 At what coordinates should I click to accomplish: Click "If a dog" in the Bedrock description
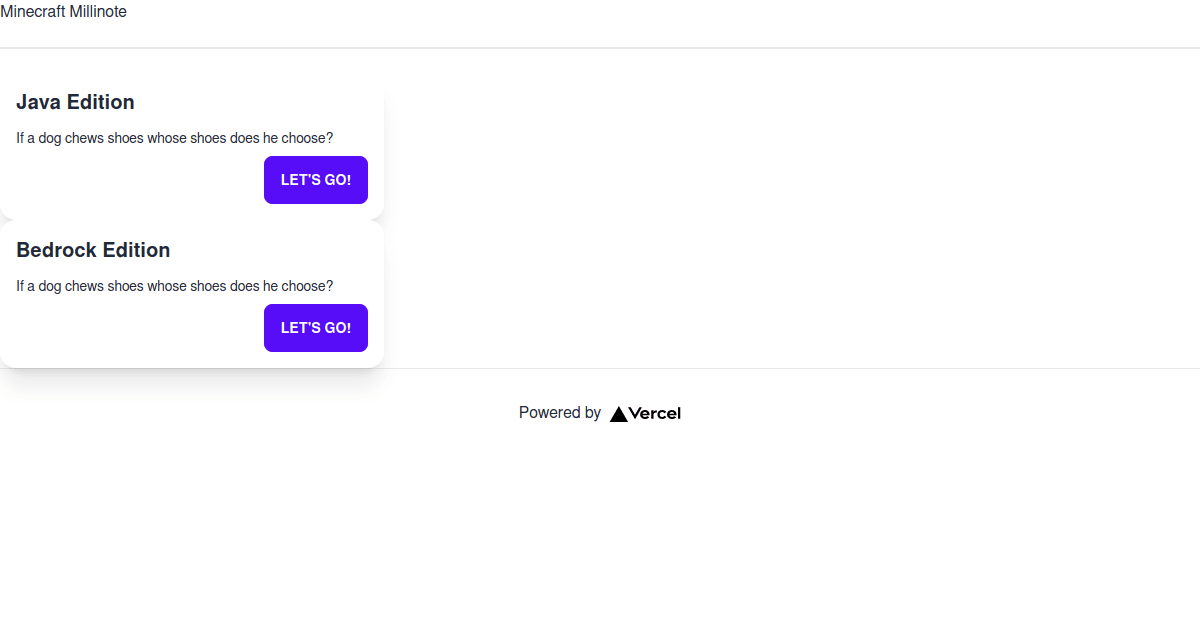(39, 286)
